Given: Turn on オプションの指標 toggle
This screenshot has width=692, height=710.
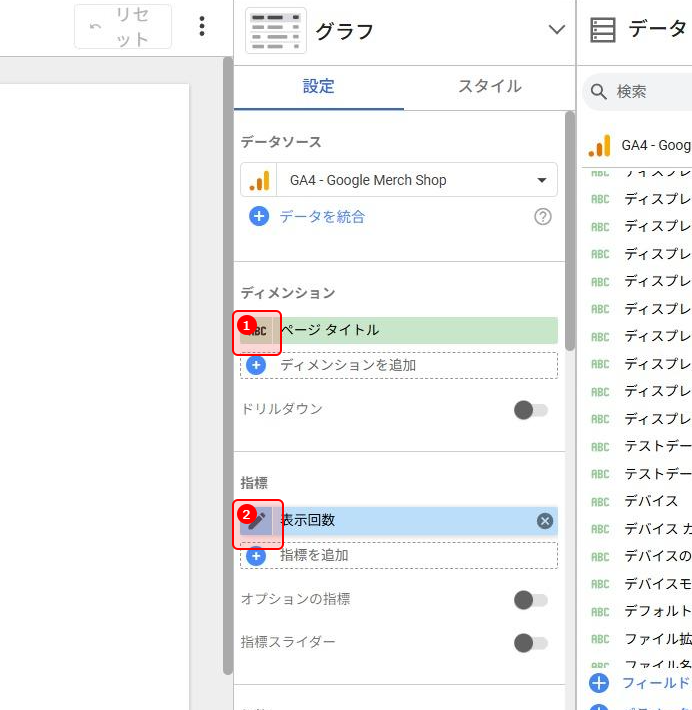Looking at the screenshot, I should click(x=530, y=600).
